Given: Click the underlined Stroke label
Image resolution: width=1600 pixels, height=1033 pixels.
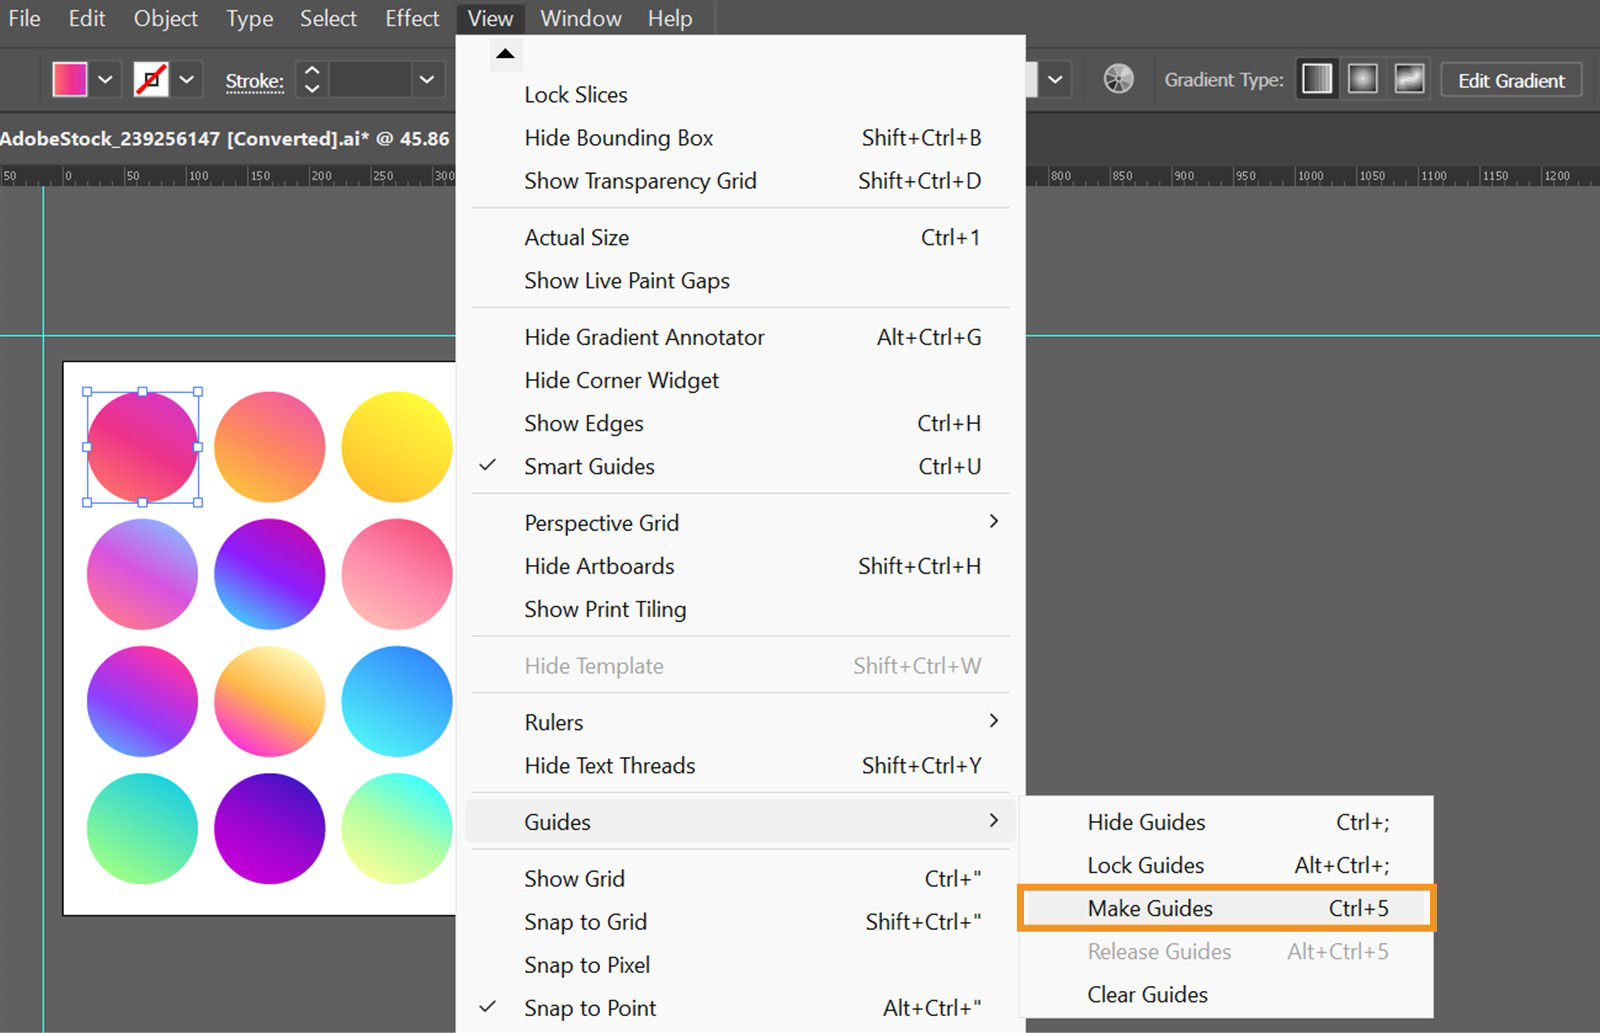Looking at the screenshot, I should tap(254, 80).
